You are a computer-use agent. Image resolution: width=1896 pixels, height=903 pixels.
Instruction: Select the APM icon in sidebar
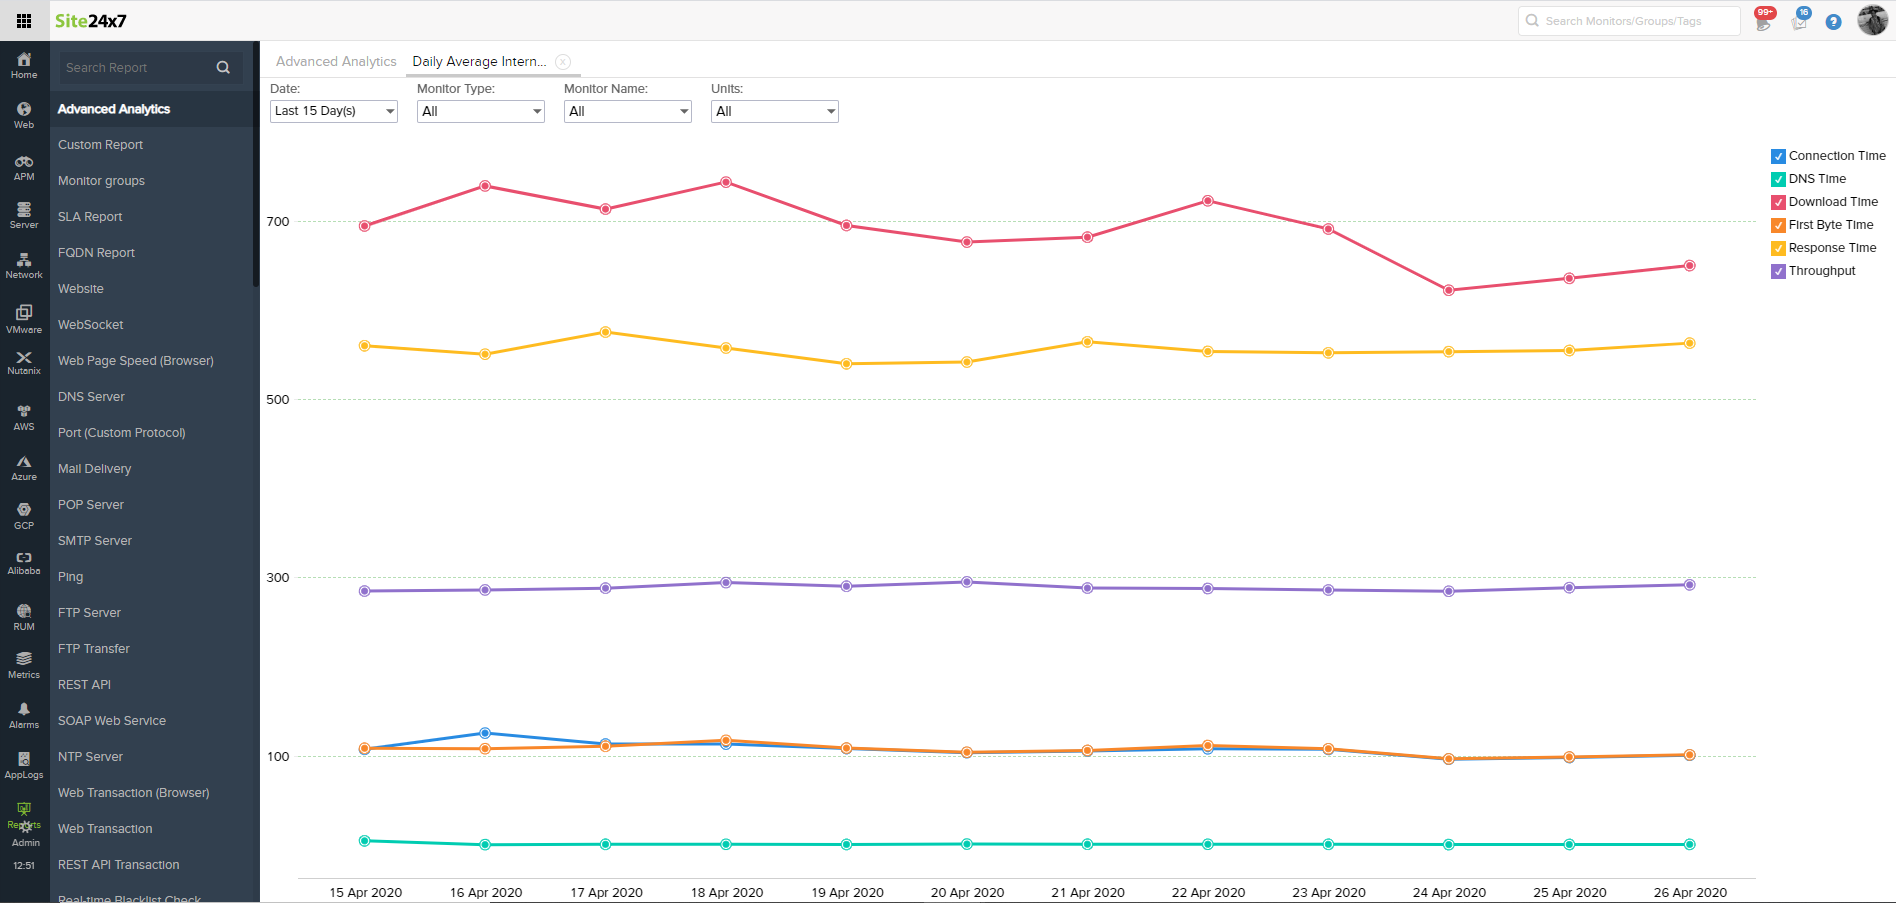tap(23, 165)
